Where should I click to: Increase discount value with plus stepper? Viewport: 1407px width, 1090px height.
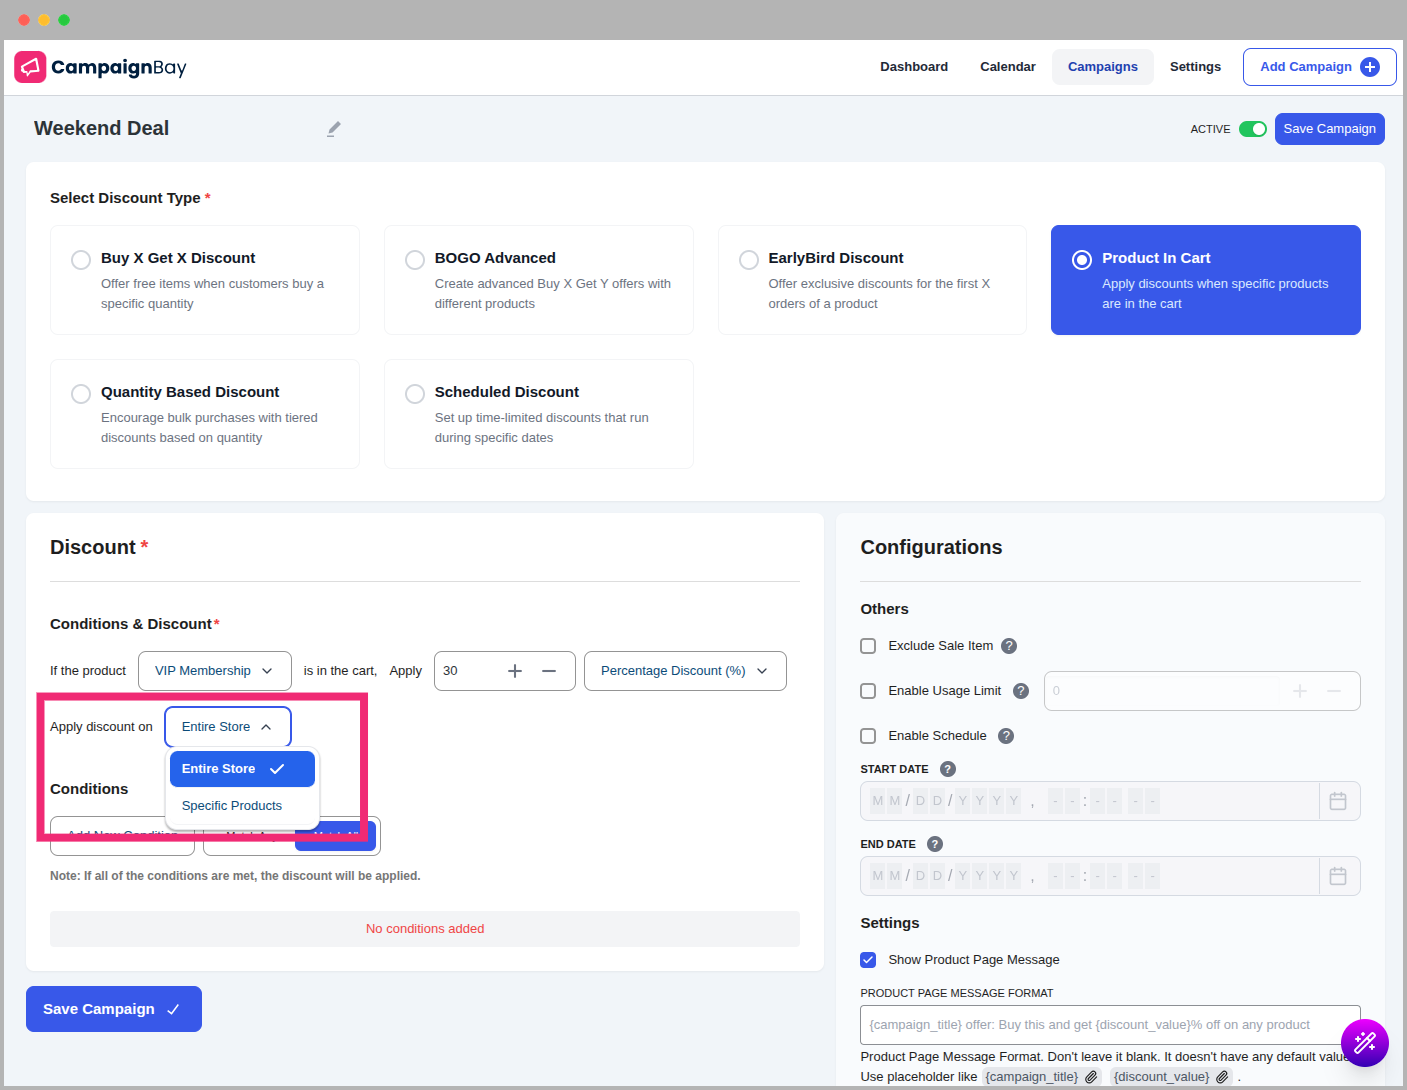515,671
